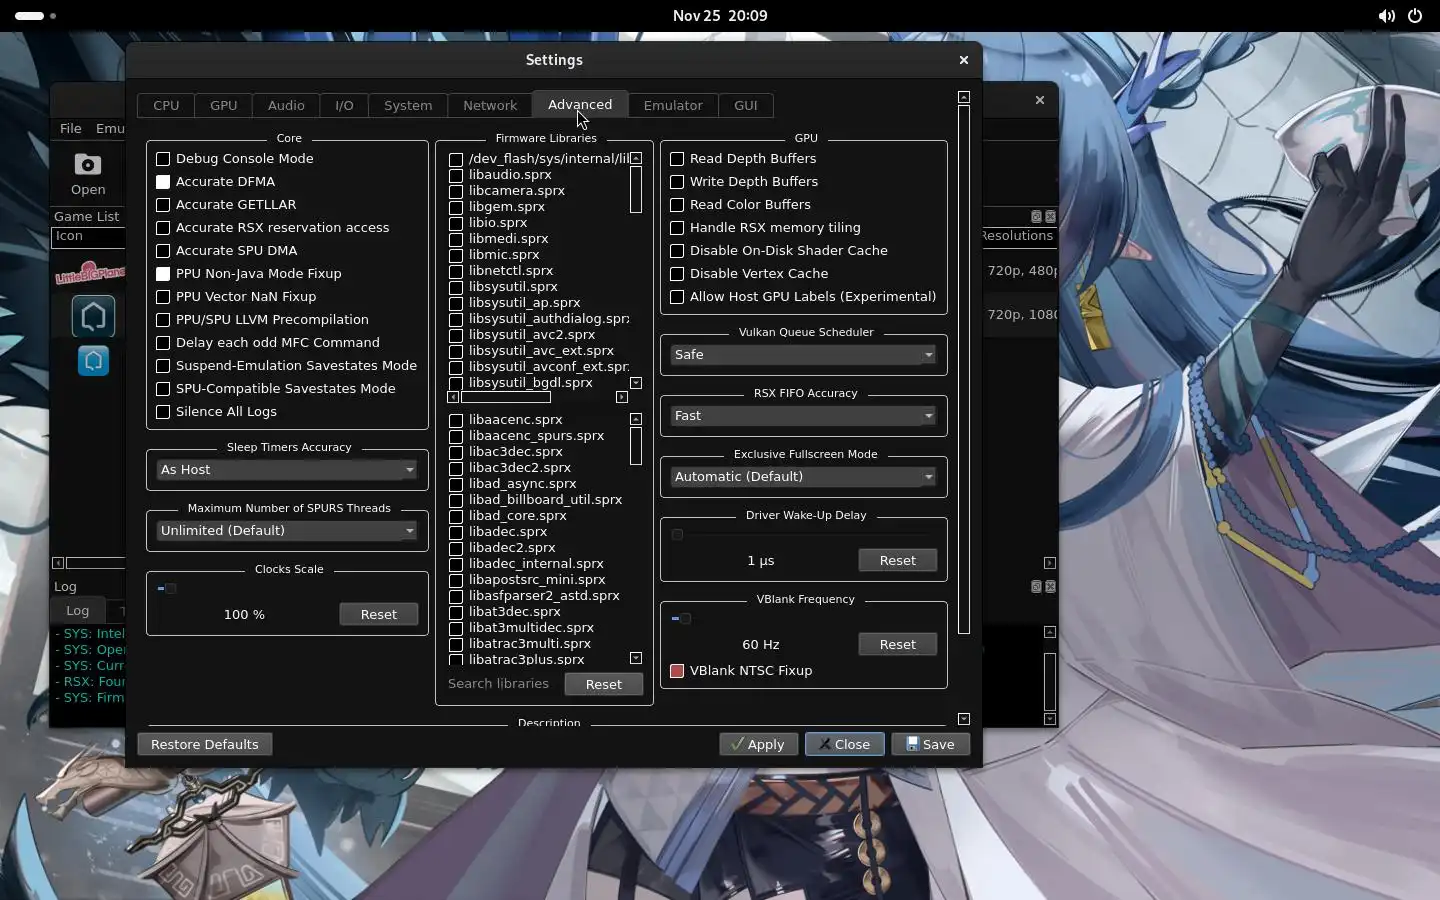The height and width of the screenshot is (900, 1440).
Task: Switch to the Network tab
Action: pyautogui.click(x=490, y=105)
